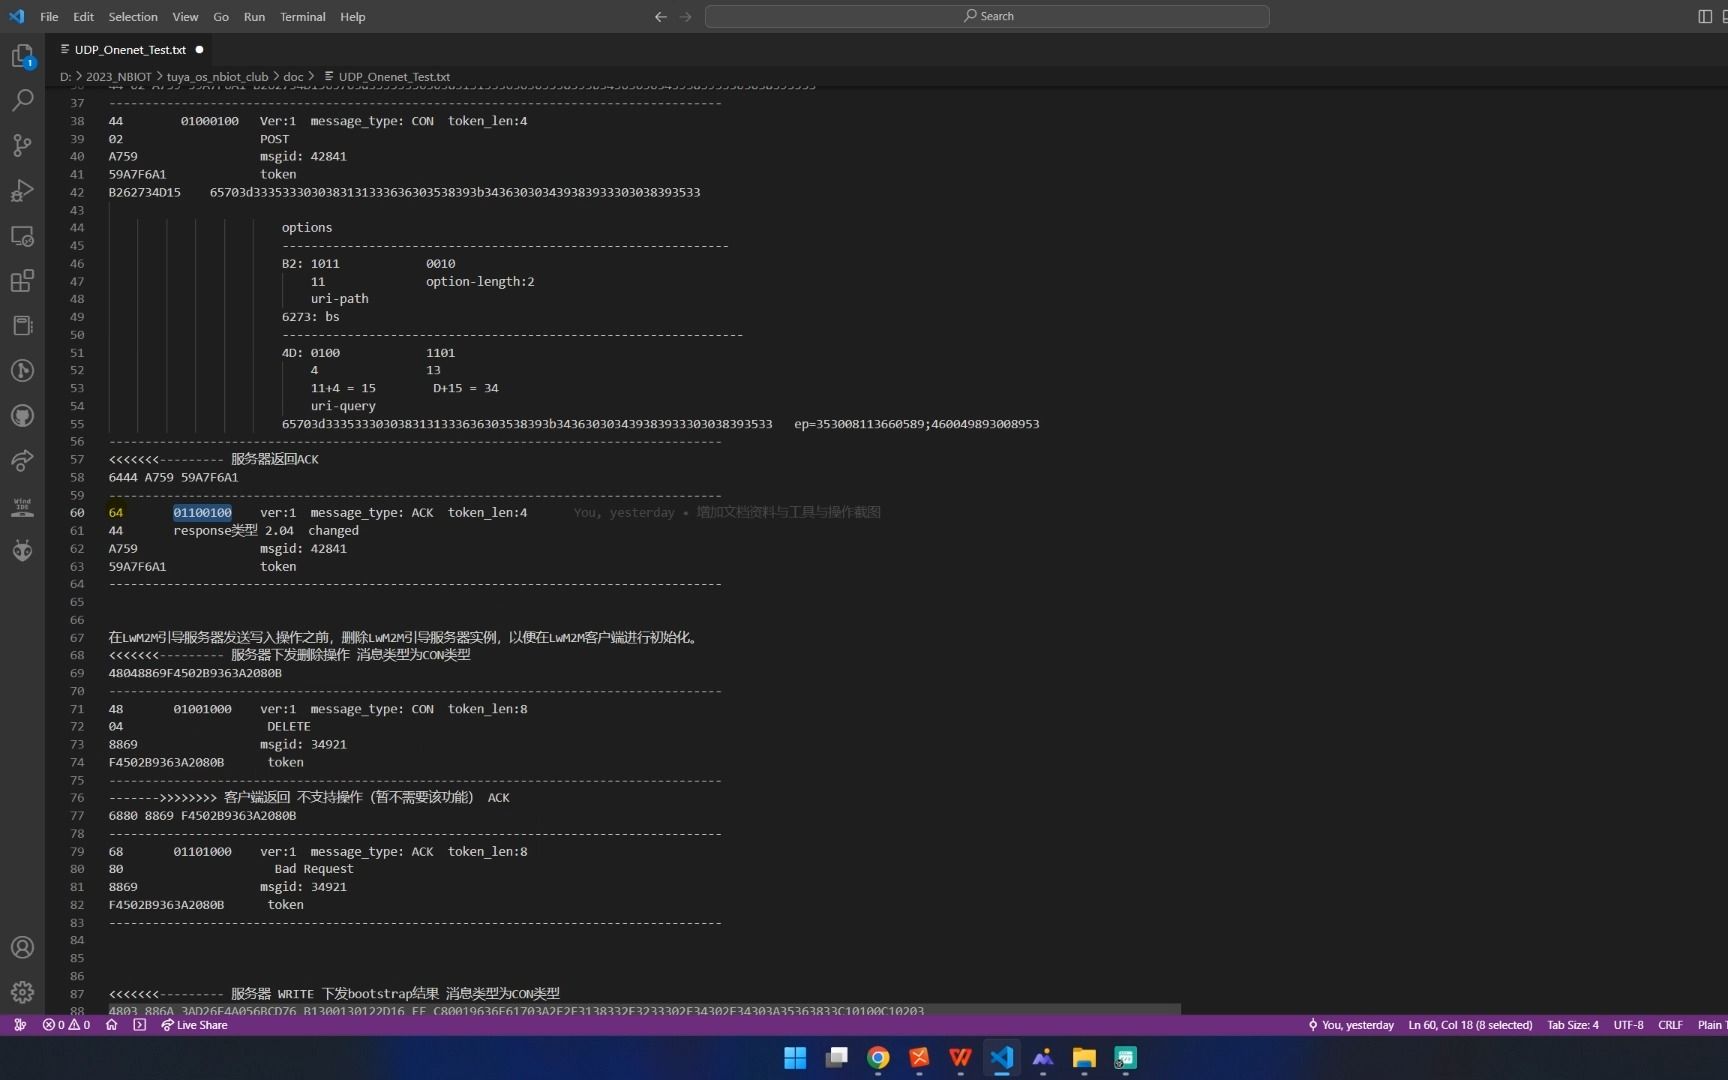Open the Source Control view
The width and height of the screenshot is (1728, 1080).
pyautogui.click(x=22, y=145)
